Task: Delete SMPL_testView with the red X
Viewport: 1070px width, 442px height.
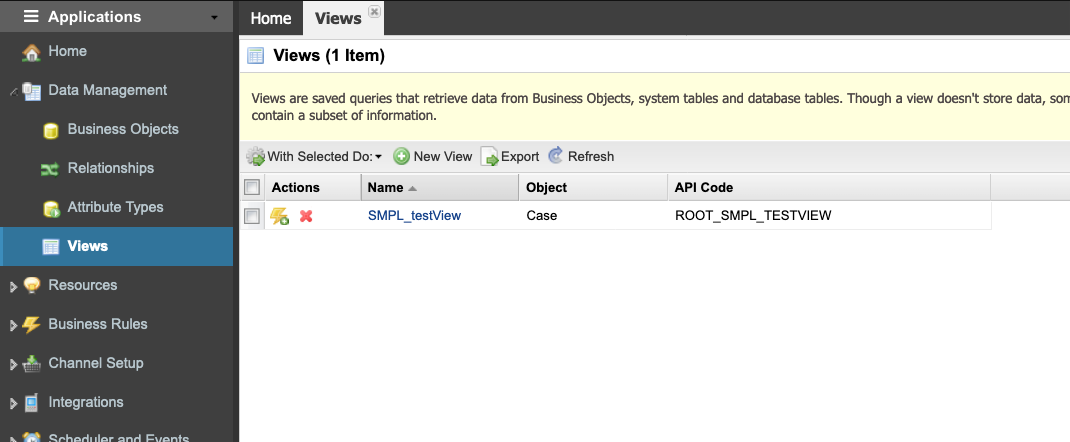Action: point(306,216)
